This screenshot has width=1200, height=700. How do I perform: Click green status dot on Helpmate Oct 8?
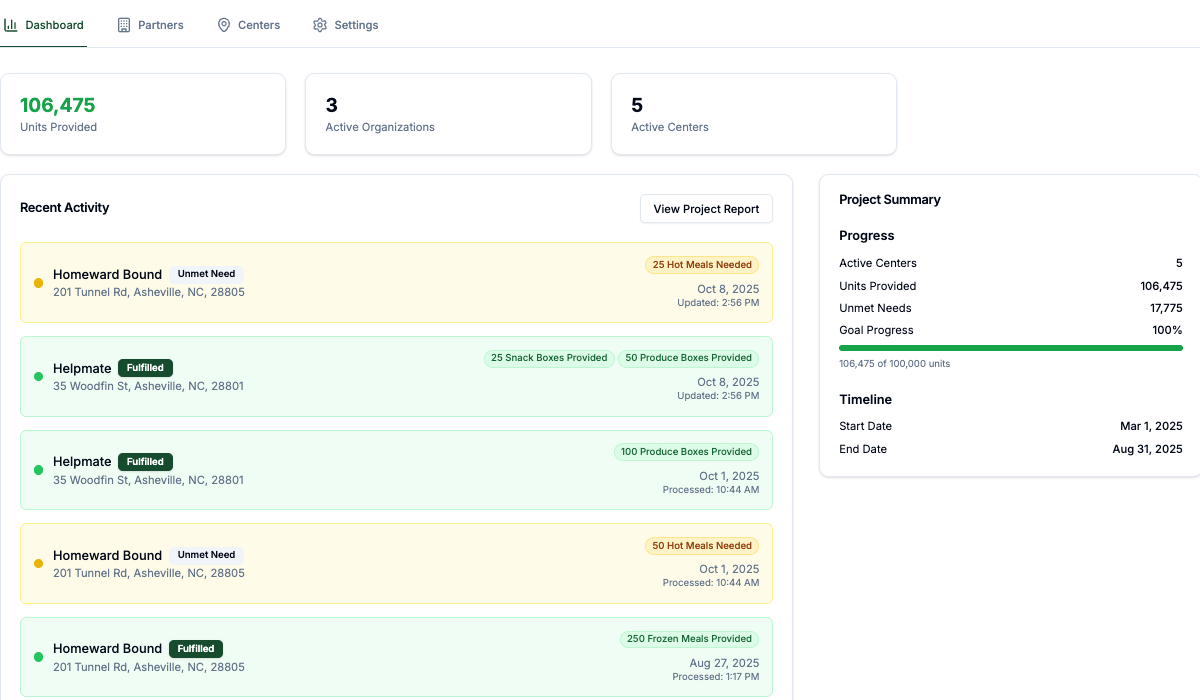click(38, 377)
